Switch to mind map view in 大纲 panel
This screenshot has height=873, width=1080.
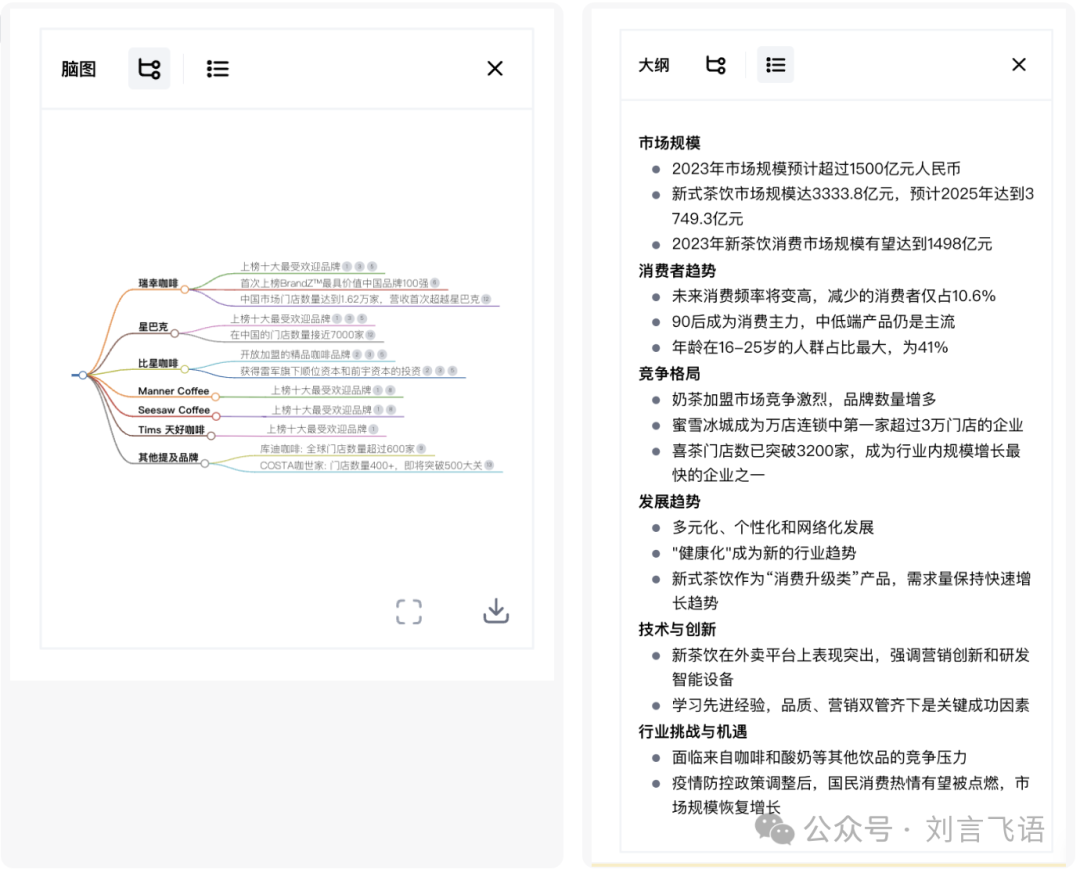pos(716,65)
